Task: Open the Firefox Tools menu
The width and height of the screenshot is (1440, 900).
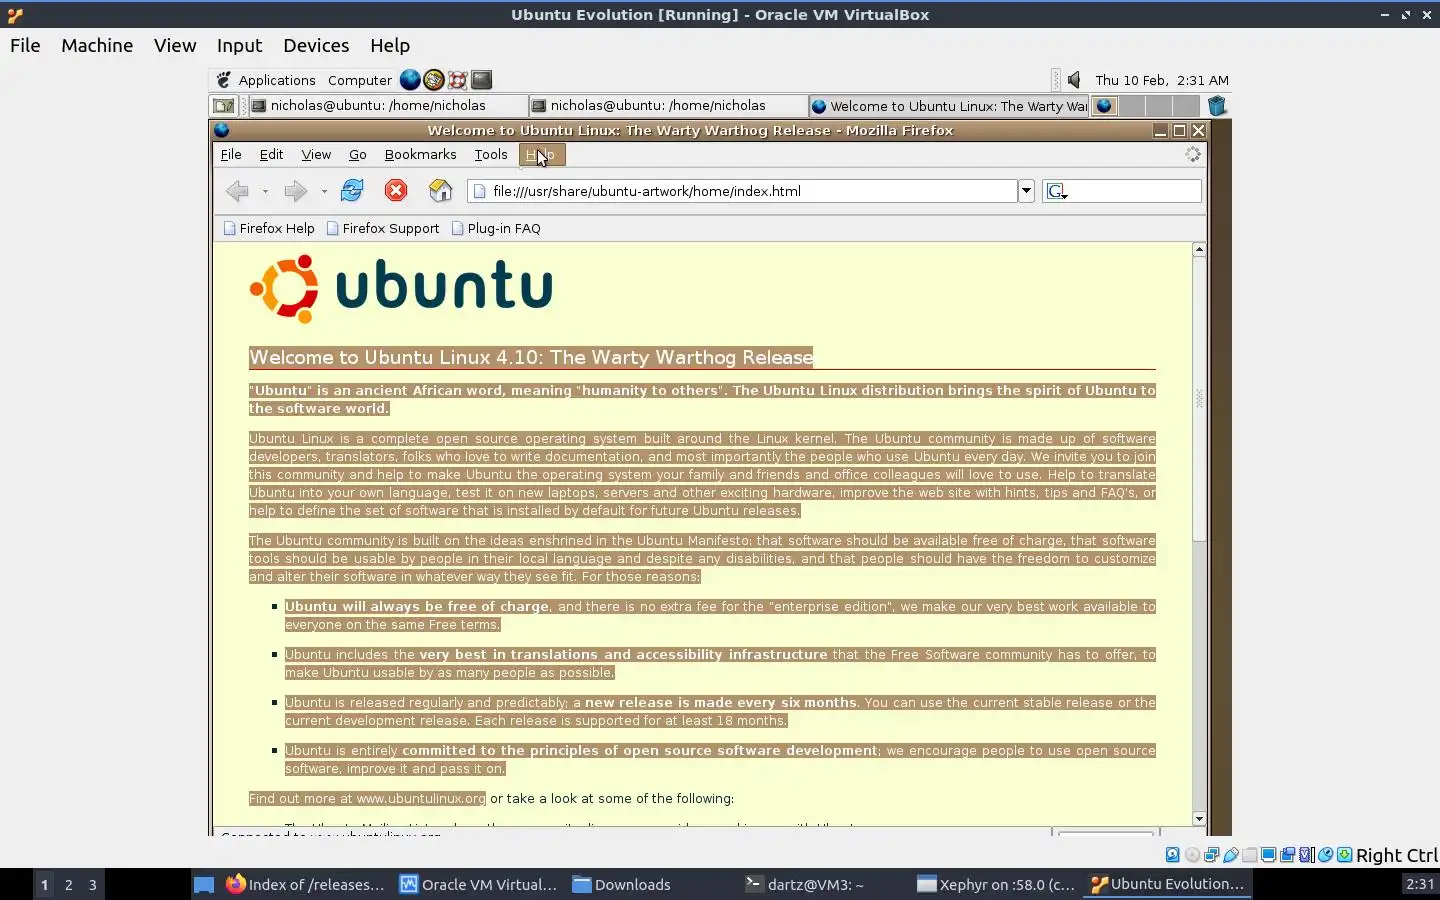Action: (x=491, y=155)
